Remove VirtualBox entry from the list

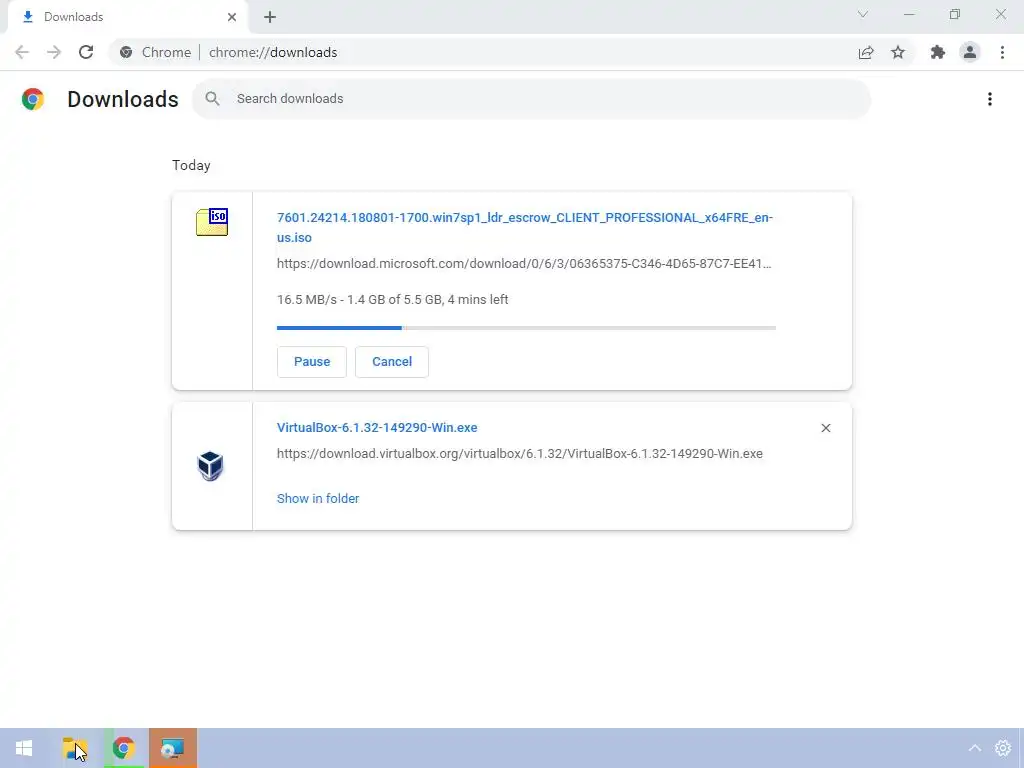point(825,428)
